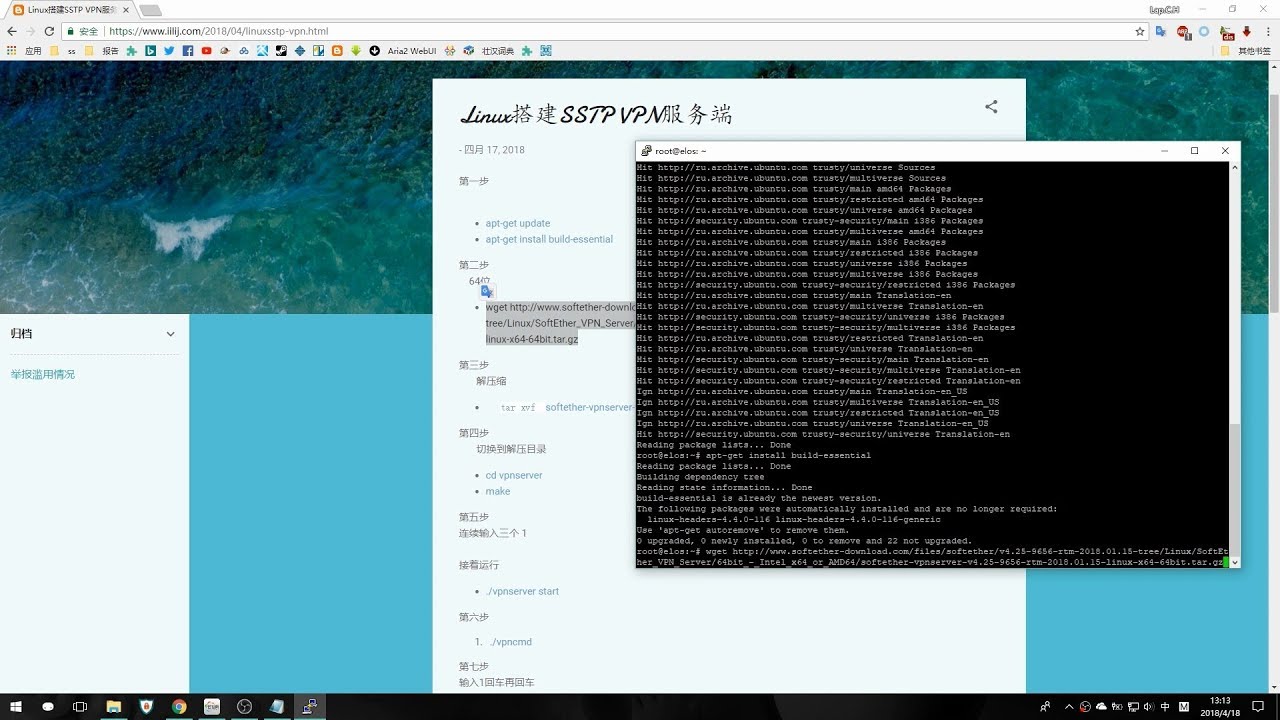Viewport: 1280px width, 720px height.
Task: Open the red download arrow extension
Action: [1247, 31]
